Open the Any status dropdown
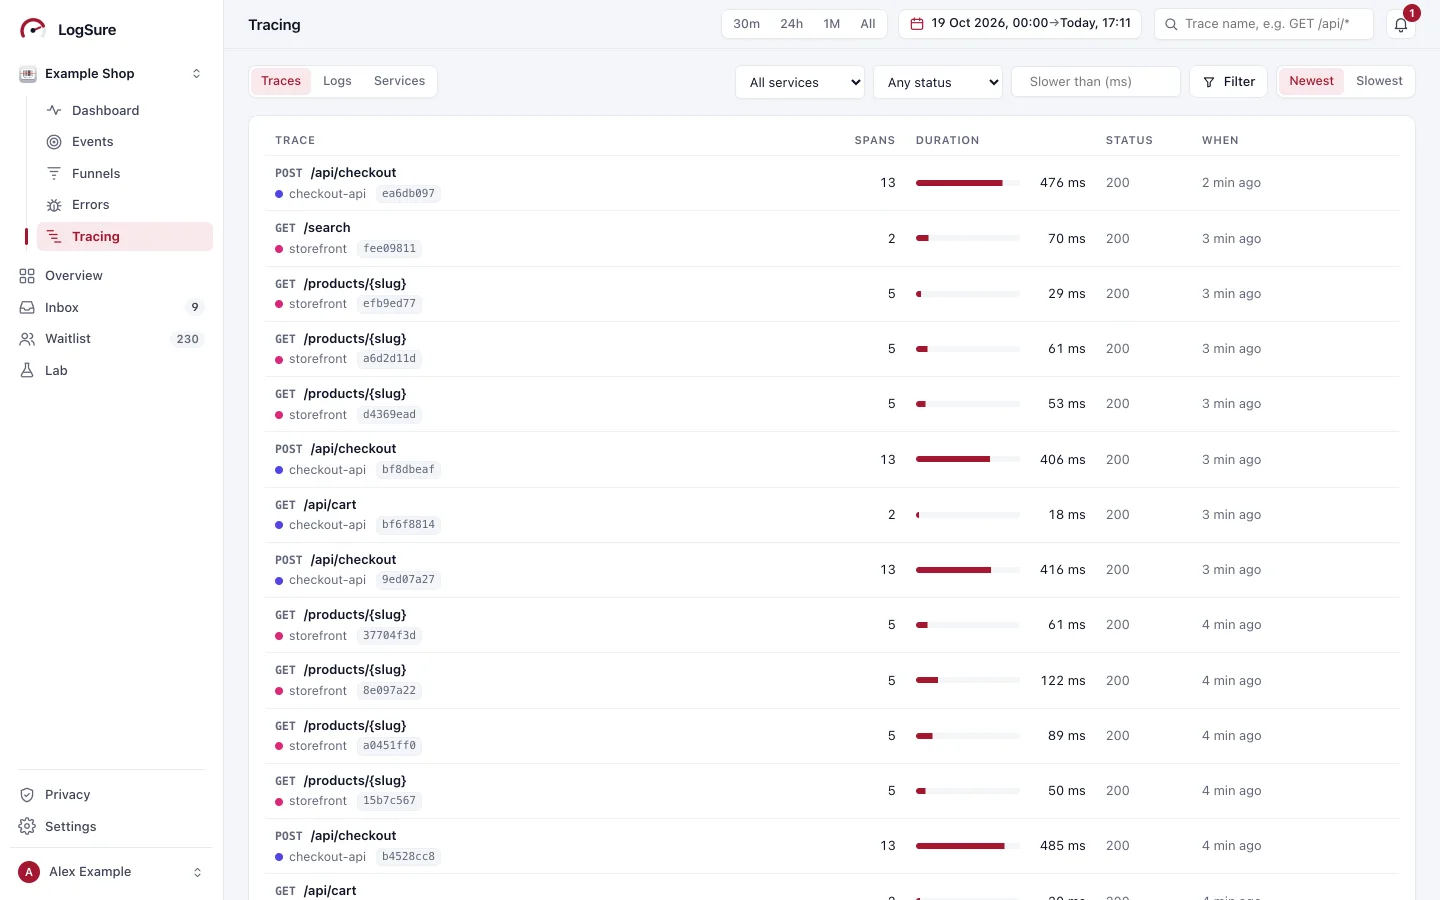Viewport: 1440px width, 900px height. coord(938,82)
